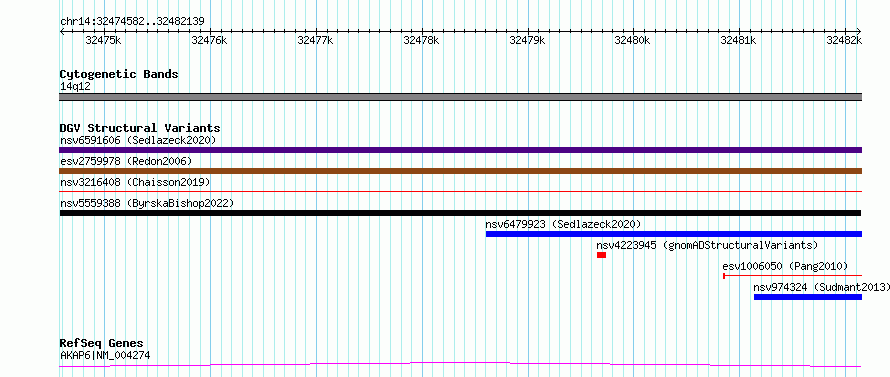Click the 32478k ruler tick label
The height and width of the screenshot is (377, 890).
[421, 40]
